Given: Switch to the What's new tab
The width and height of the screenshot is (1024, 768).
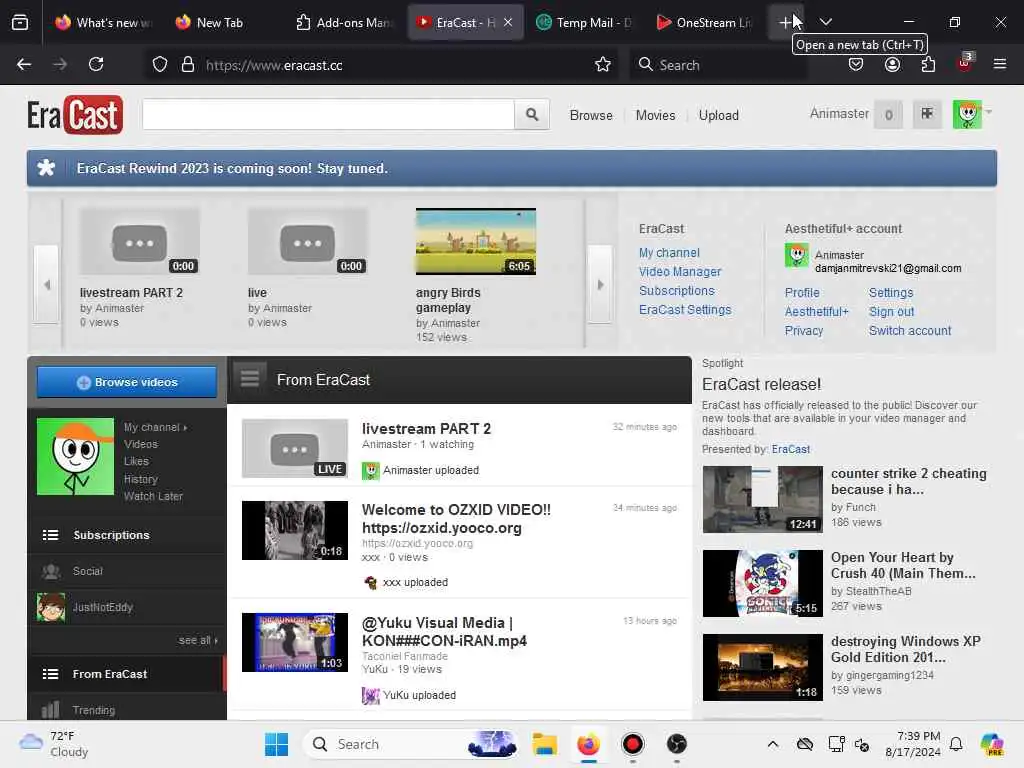Looking at the screenshot, I should tap(103, 22).
